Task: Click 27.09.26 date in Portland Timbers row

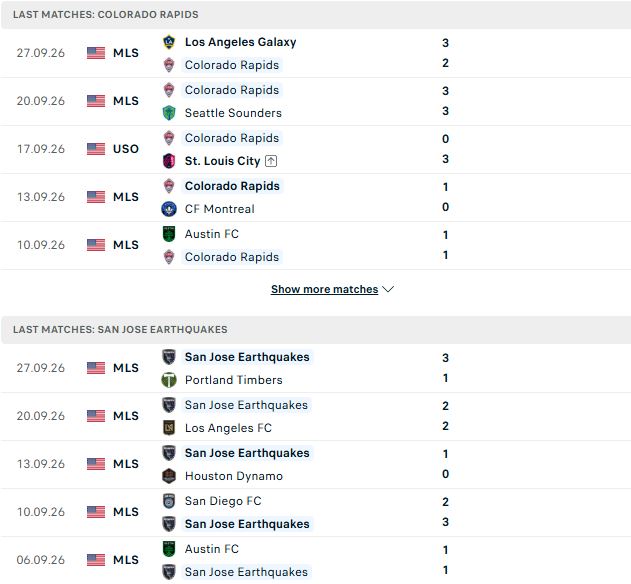Action: tap(41, 368)
